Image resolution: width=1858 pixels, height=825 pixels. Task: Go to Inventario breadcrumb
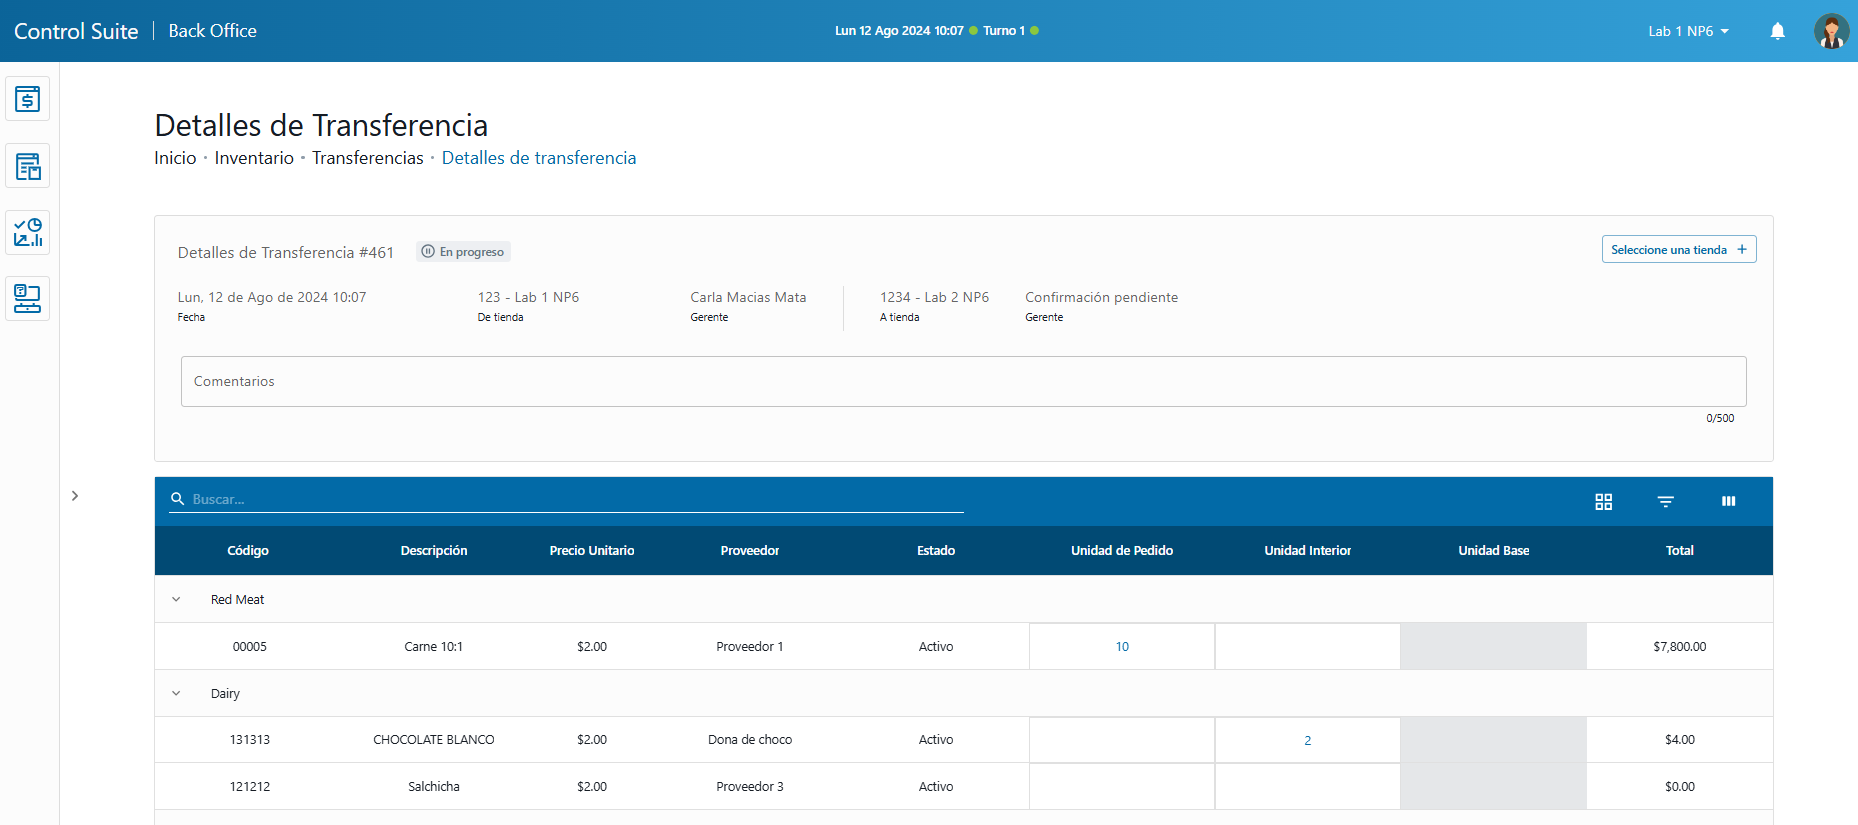click(x=254, y=158)
